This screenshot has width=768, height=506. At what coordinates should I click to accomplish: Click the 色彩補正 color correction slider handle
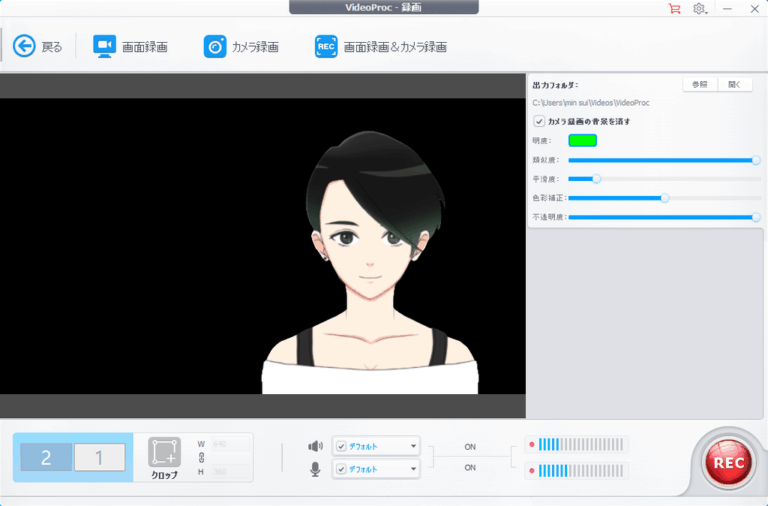(664, 198)
